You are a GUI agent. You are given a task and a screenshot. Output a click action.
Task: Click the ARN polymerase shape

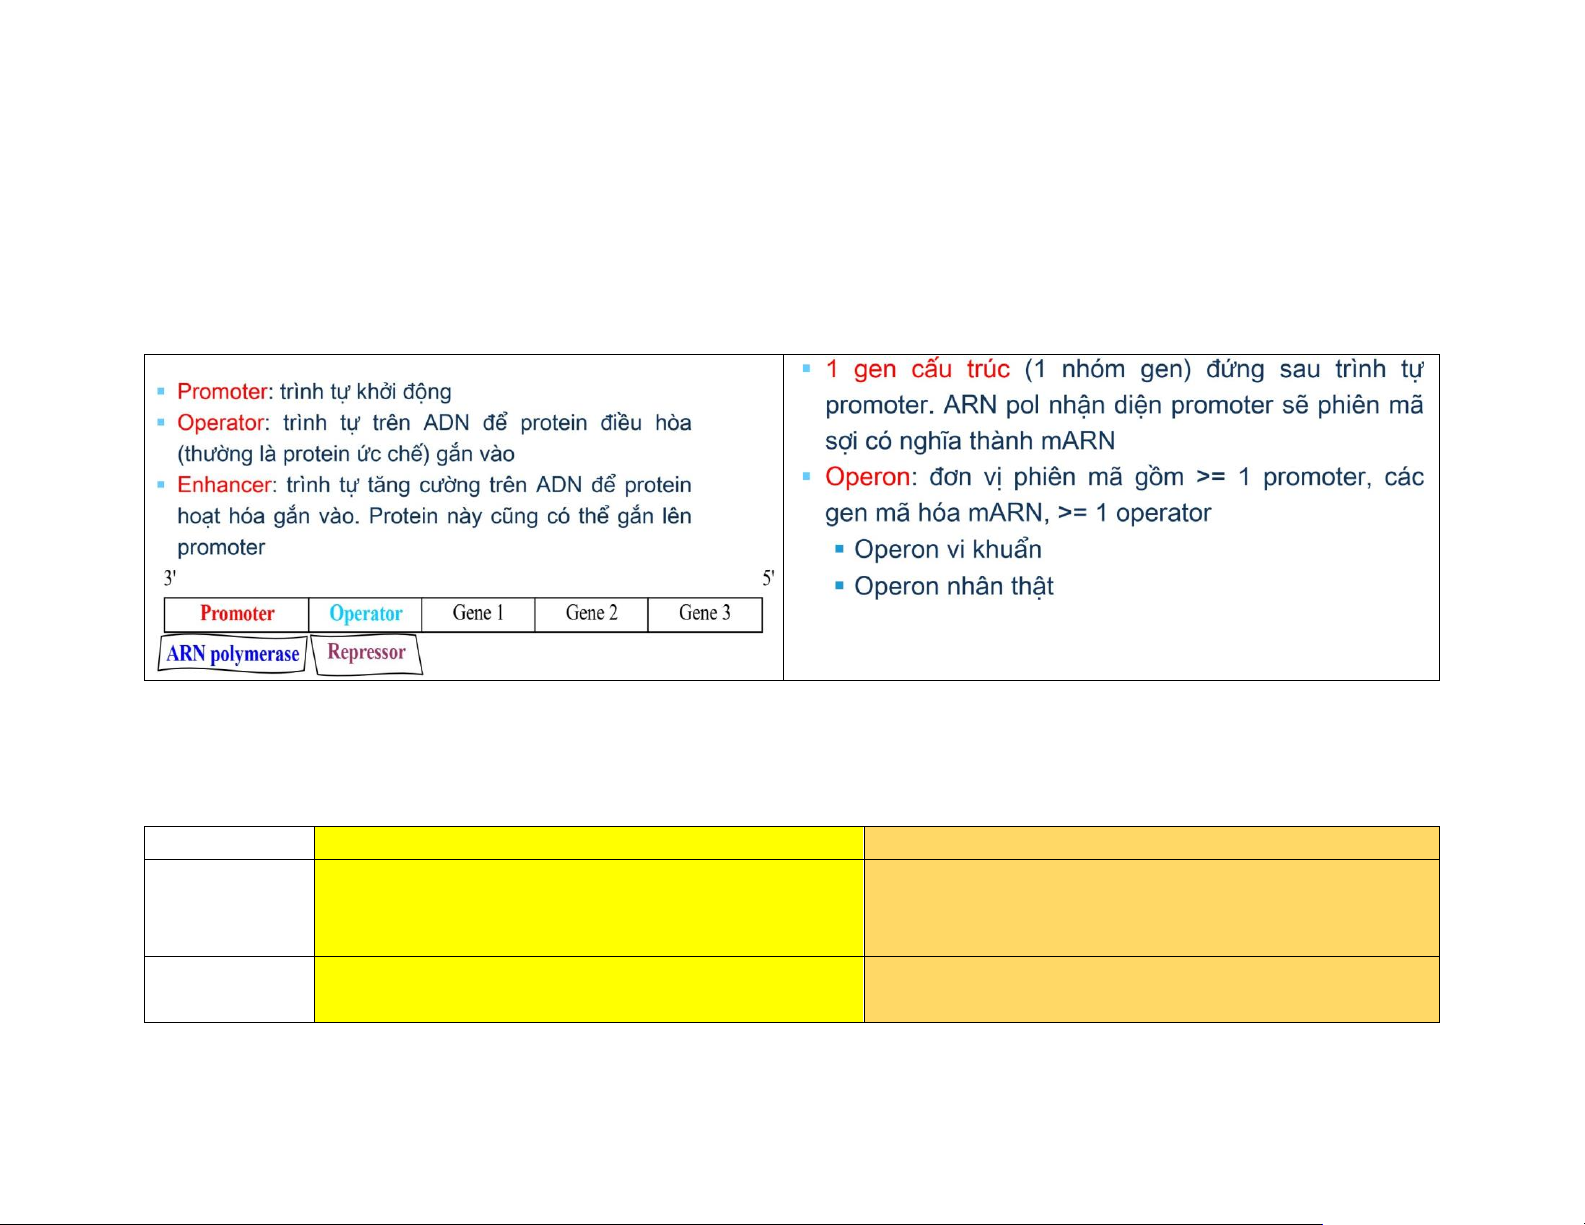pyautogui.click(x=233, y=654)
